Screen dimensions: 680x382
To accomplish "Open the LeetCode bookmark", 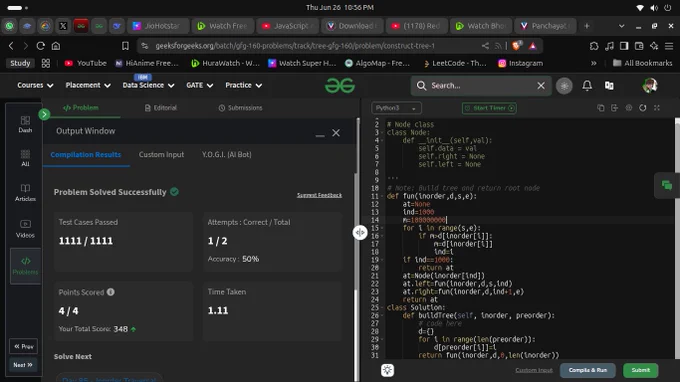I will click(454, 63).
